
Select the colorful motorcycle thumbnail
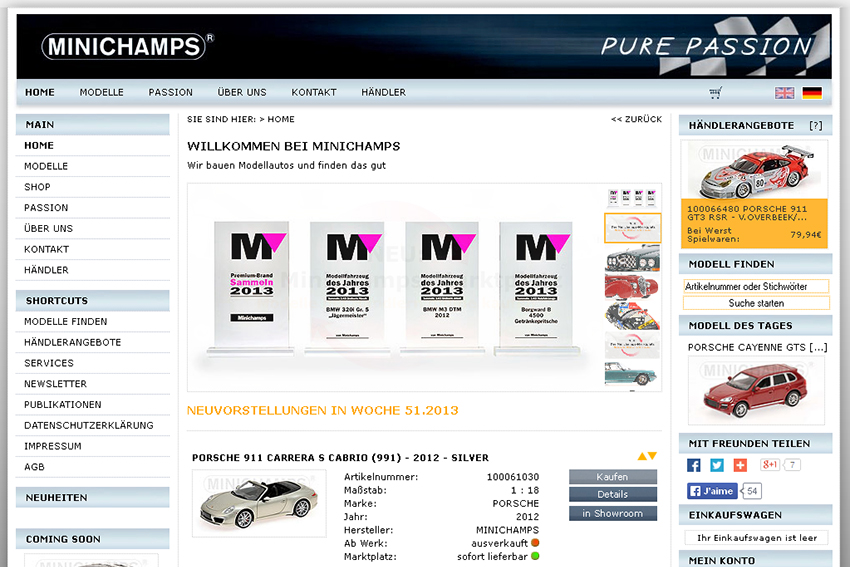[633, 316]
